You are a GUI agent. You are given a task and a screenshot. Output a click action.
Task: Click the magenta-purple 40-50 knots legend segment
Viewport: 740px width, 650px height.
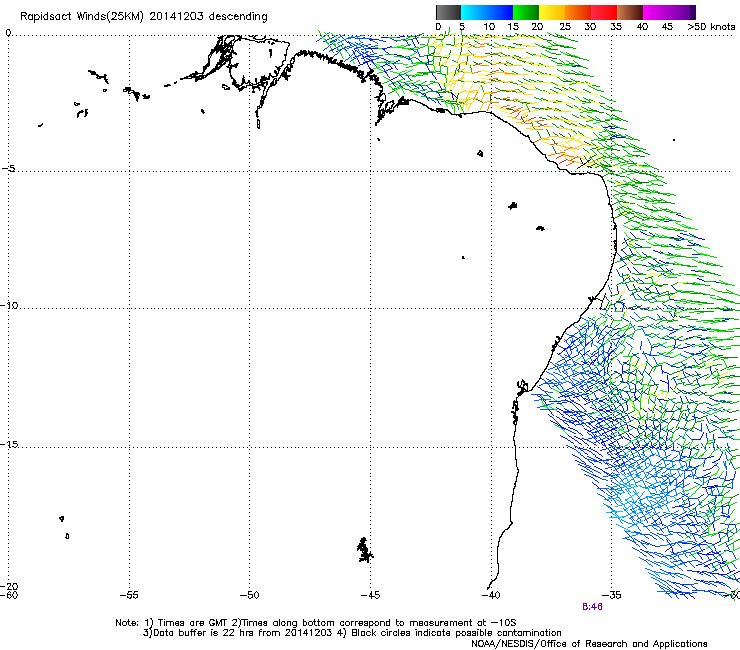click(666, 12)
